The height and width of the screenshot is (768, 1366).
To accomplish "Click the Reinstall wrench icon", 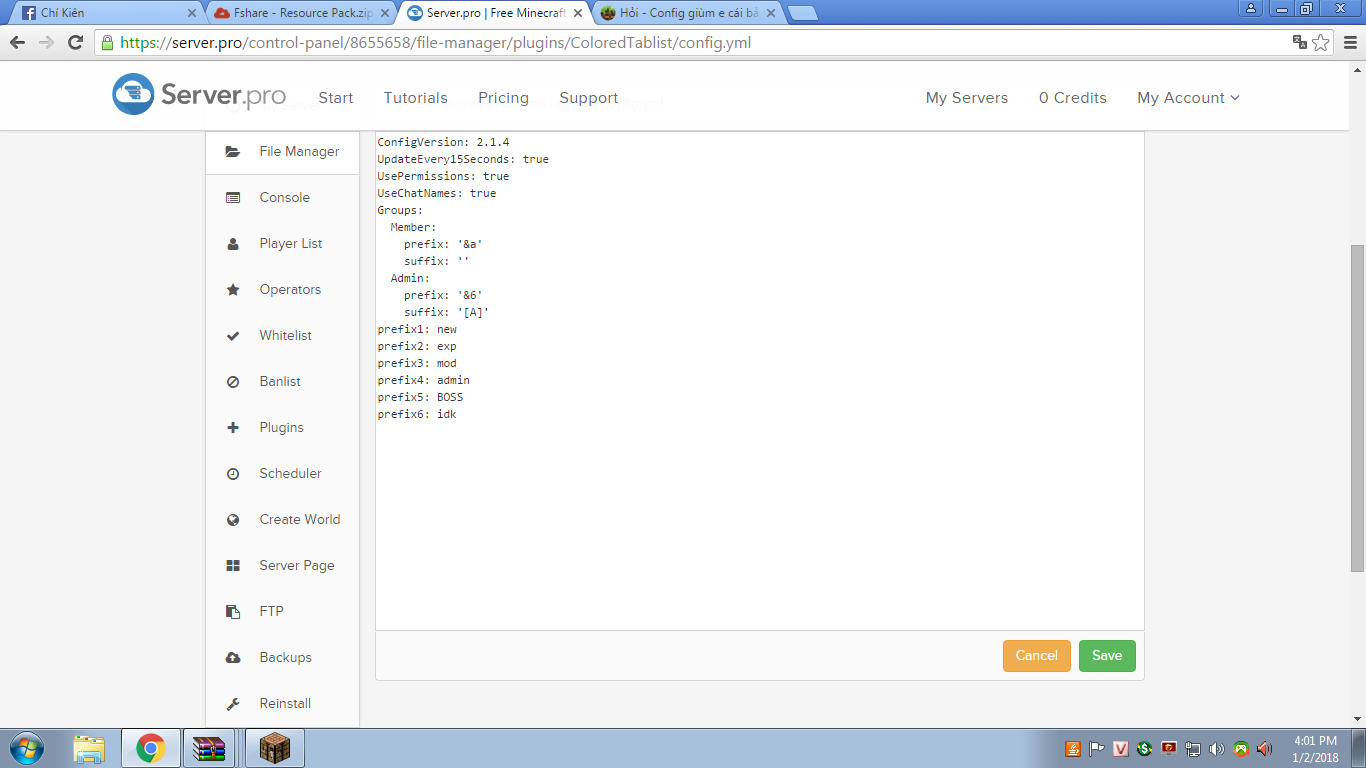I will coord(233,704).
